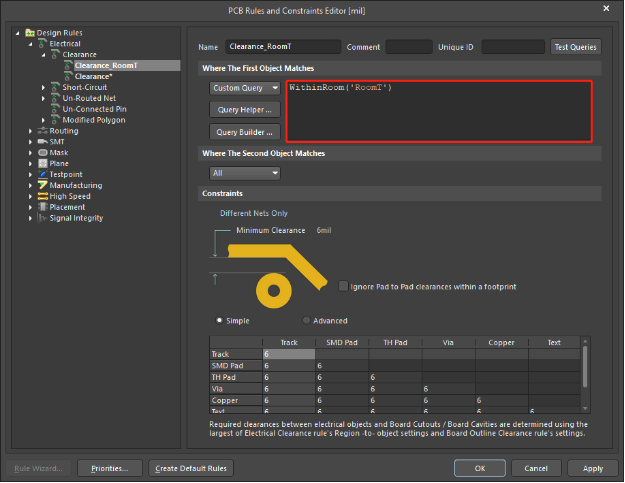
Task: Select the Un-Connected Pin tree item
Action: point(94,109)
